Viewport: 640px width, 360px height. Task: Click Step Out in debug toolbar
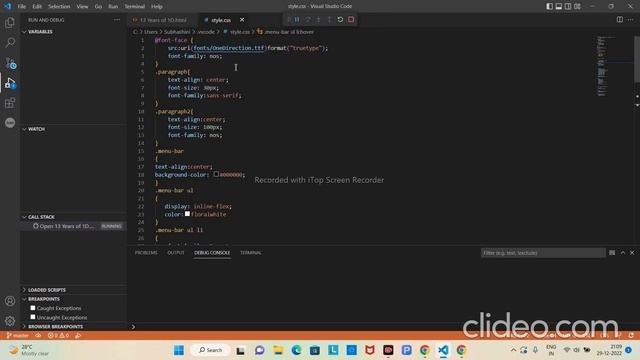pyautogui.click(x=329, y=20)
